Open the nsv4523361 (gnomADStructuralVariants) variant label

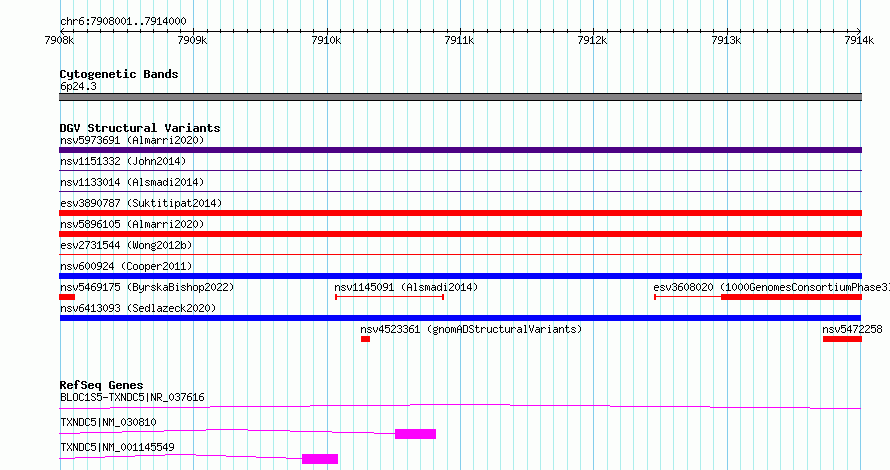pos(471,329)
